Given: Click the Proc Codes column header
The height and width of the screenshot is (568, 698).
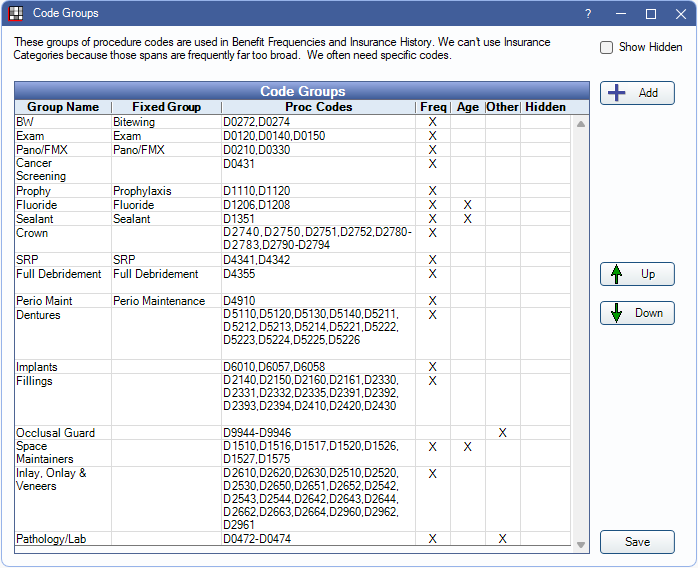Looking at the screenshot, I should tap(318, 107).
